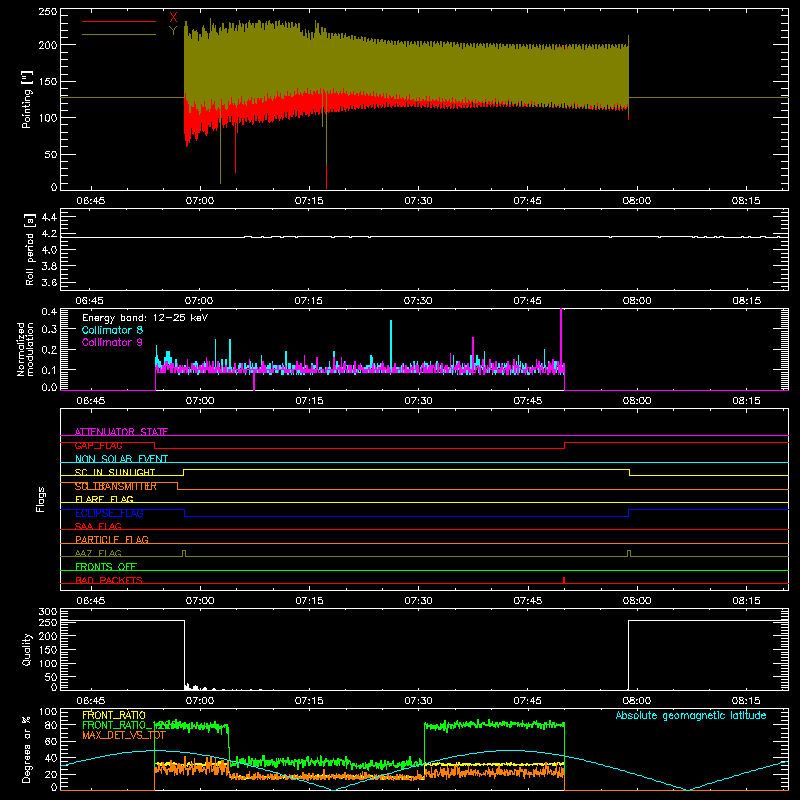The width and height of the screenshot is (800, 800).
Task: Click the 300 value on Quality axis
Action: [47, 612]
